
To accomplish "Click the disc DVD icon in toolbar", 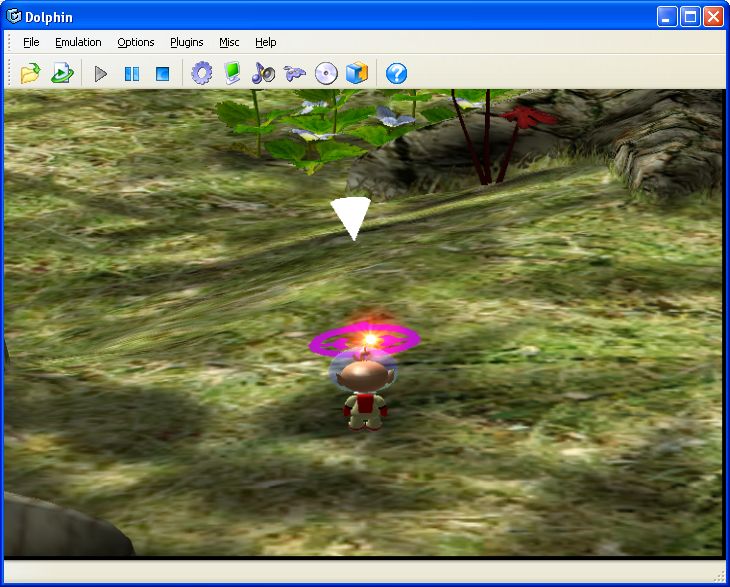I will pos(326,74).
